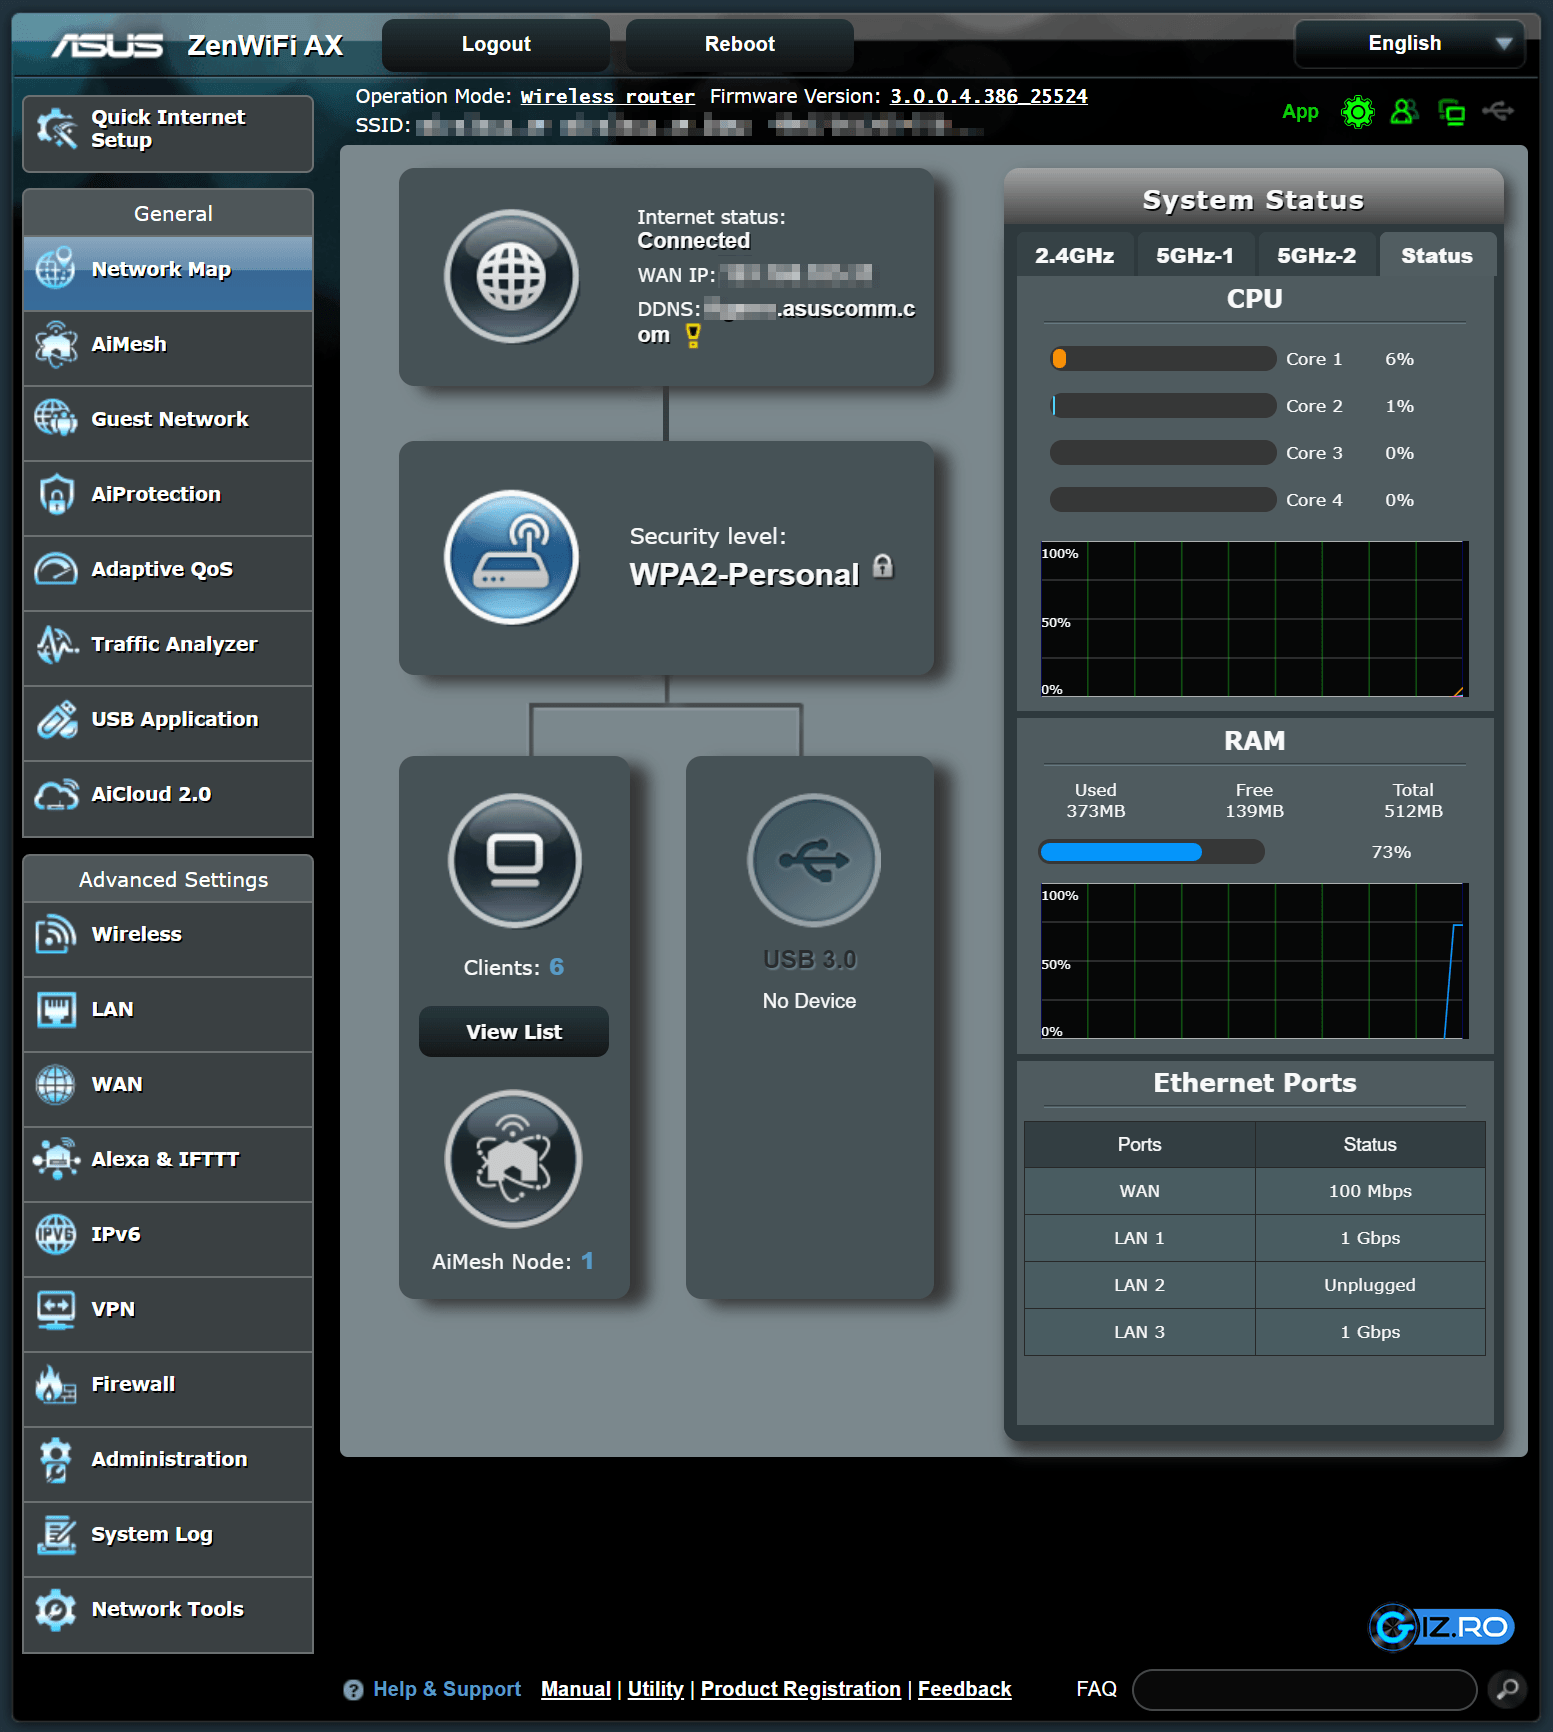Open the USB 3.0 device icon
1553x1732 pixels.
(x=813, y=860)
